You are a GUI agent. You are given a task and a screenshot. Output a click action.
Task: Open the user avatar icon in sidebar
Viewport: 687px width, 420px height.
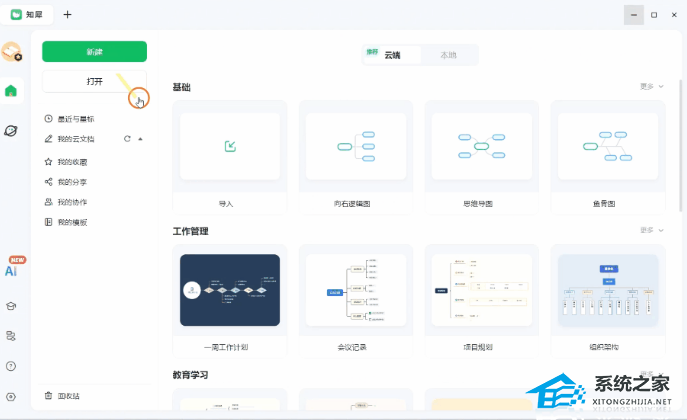[11, 52]
